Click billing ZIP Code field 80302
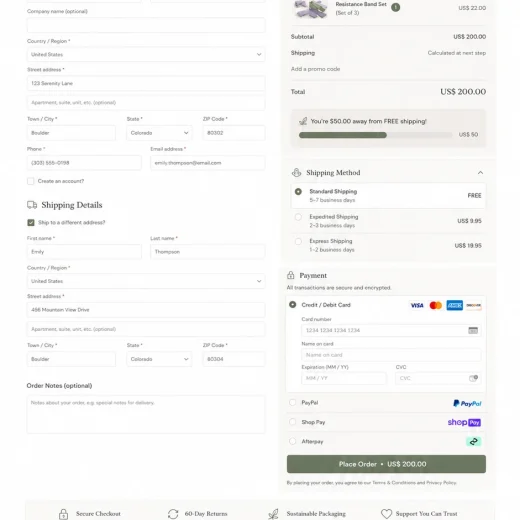Screen dimensions: 520x520 pyautogui.click(x=234, y=133)
